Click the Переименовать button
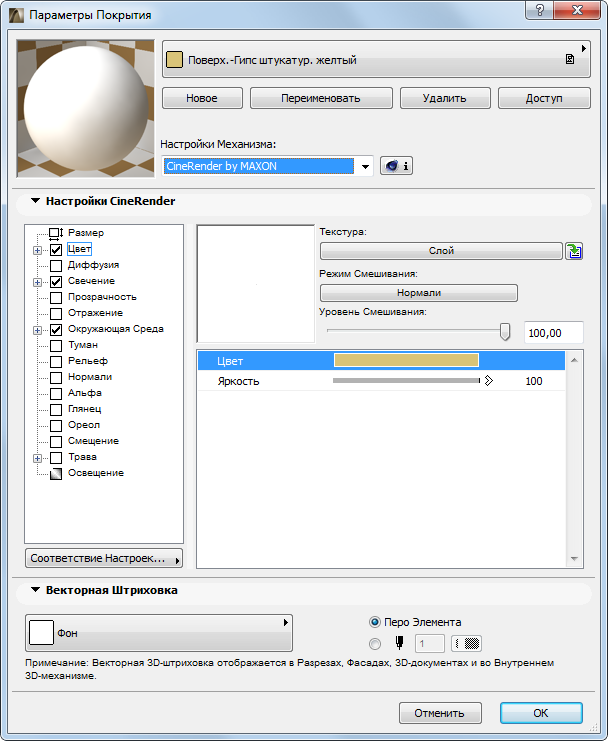The height and width of the screenshot is (741, 608). tap(321, 98)
